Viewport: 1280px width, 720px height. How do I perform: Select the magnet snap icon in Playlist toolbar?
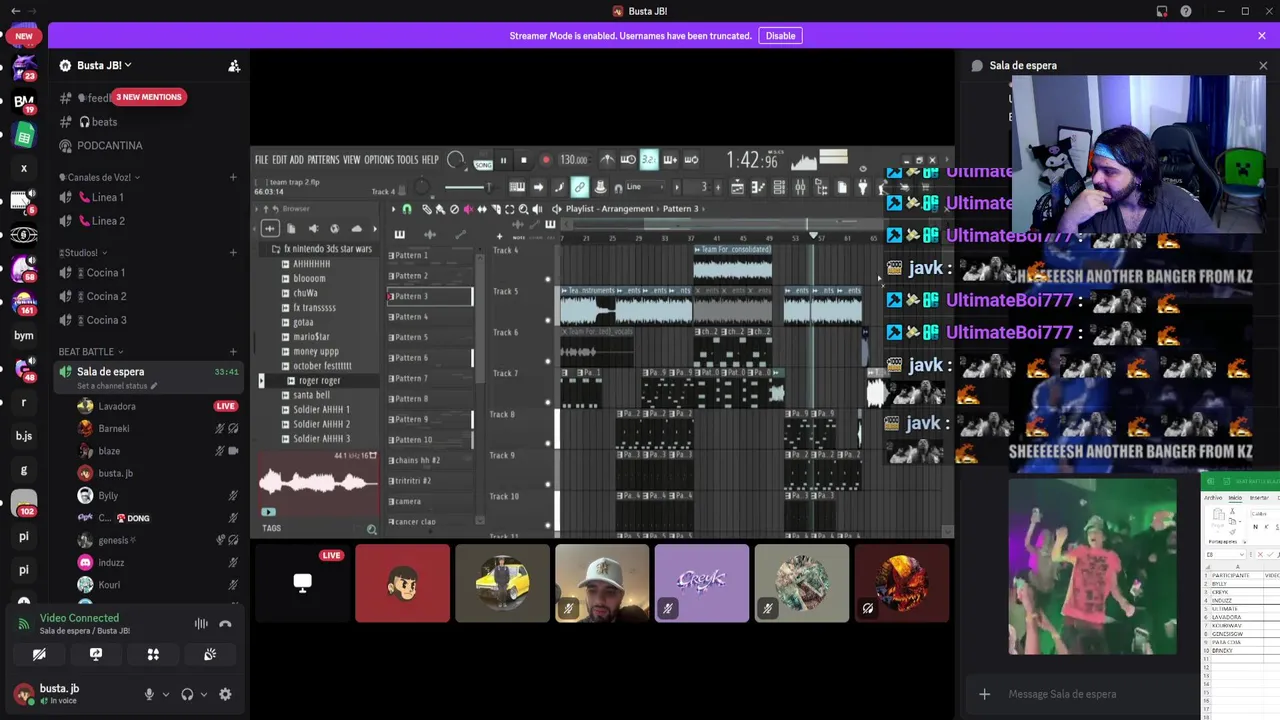coord(407,209)
